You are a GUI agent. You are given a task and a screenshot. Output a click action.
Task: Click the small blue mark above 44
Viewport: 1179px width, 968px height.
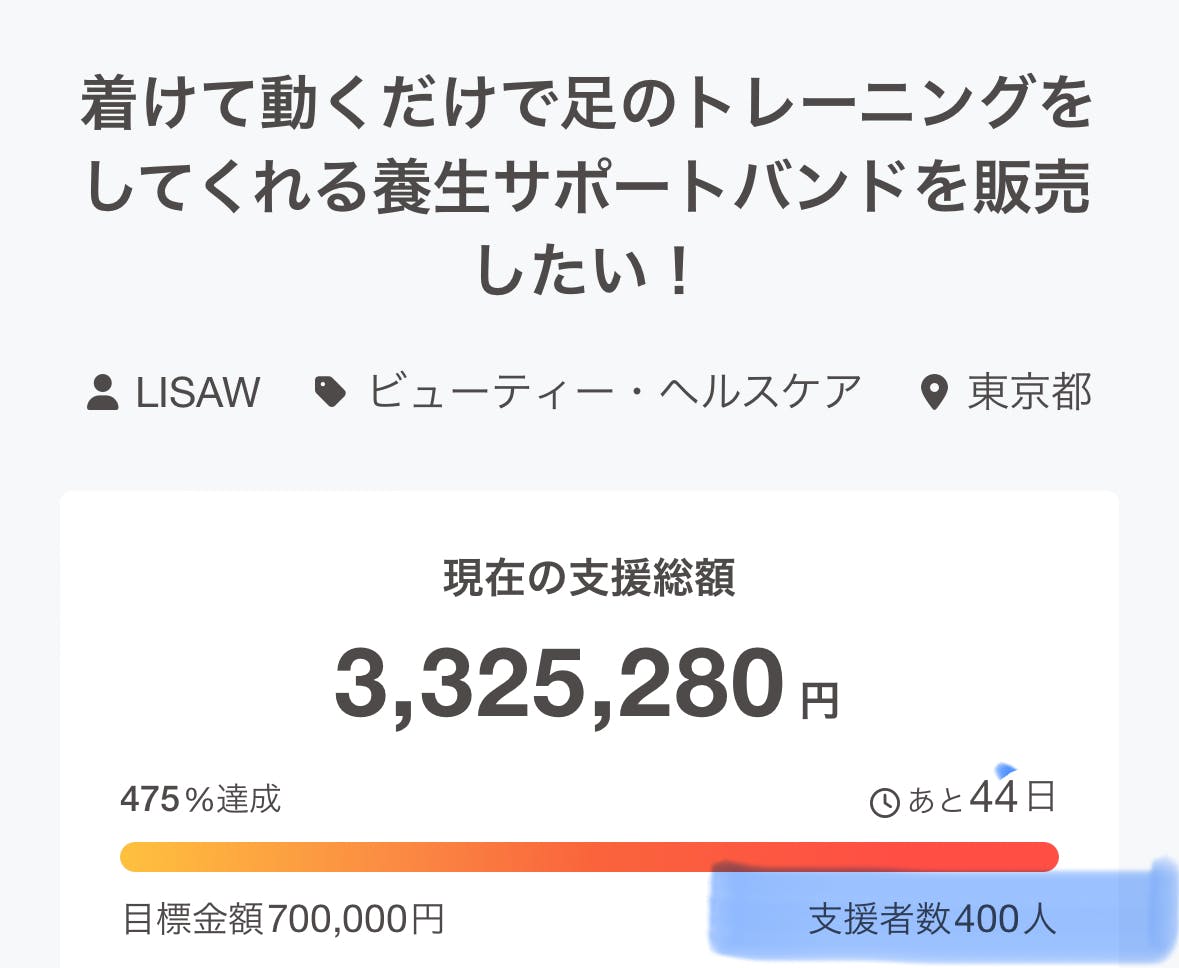coord(1005,770)
